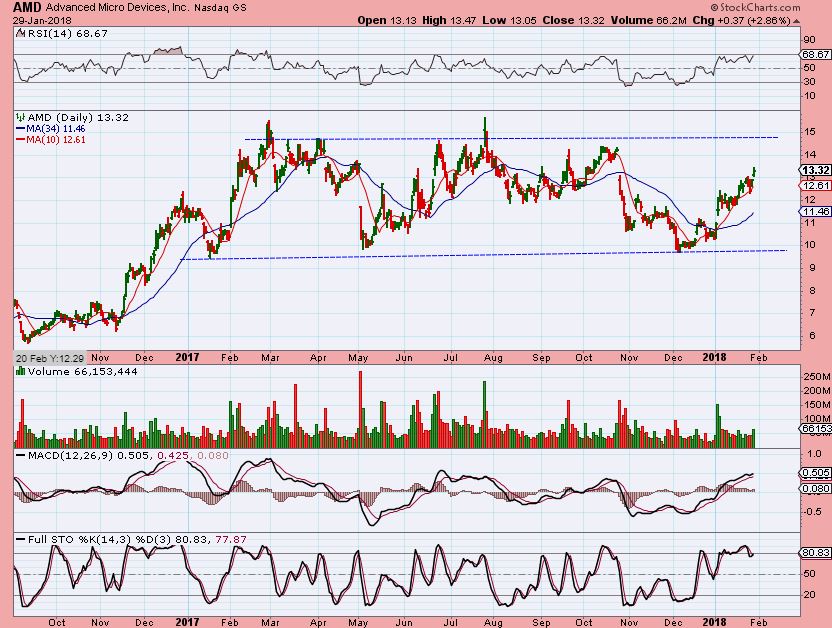Click the MA(34) 11.46 legend text
Viewport: 832px width, 628px height.
tap(56, 129)
